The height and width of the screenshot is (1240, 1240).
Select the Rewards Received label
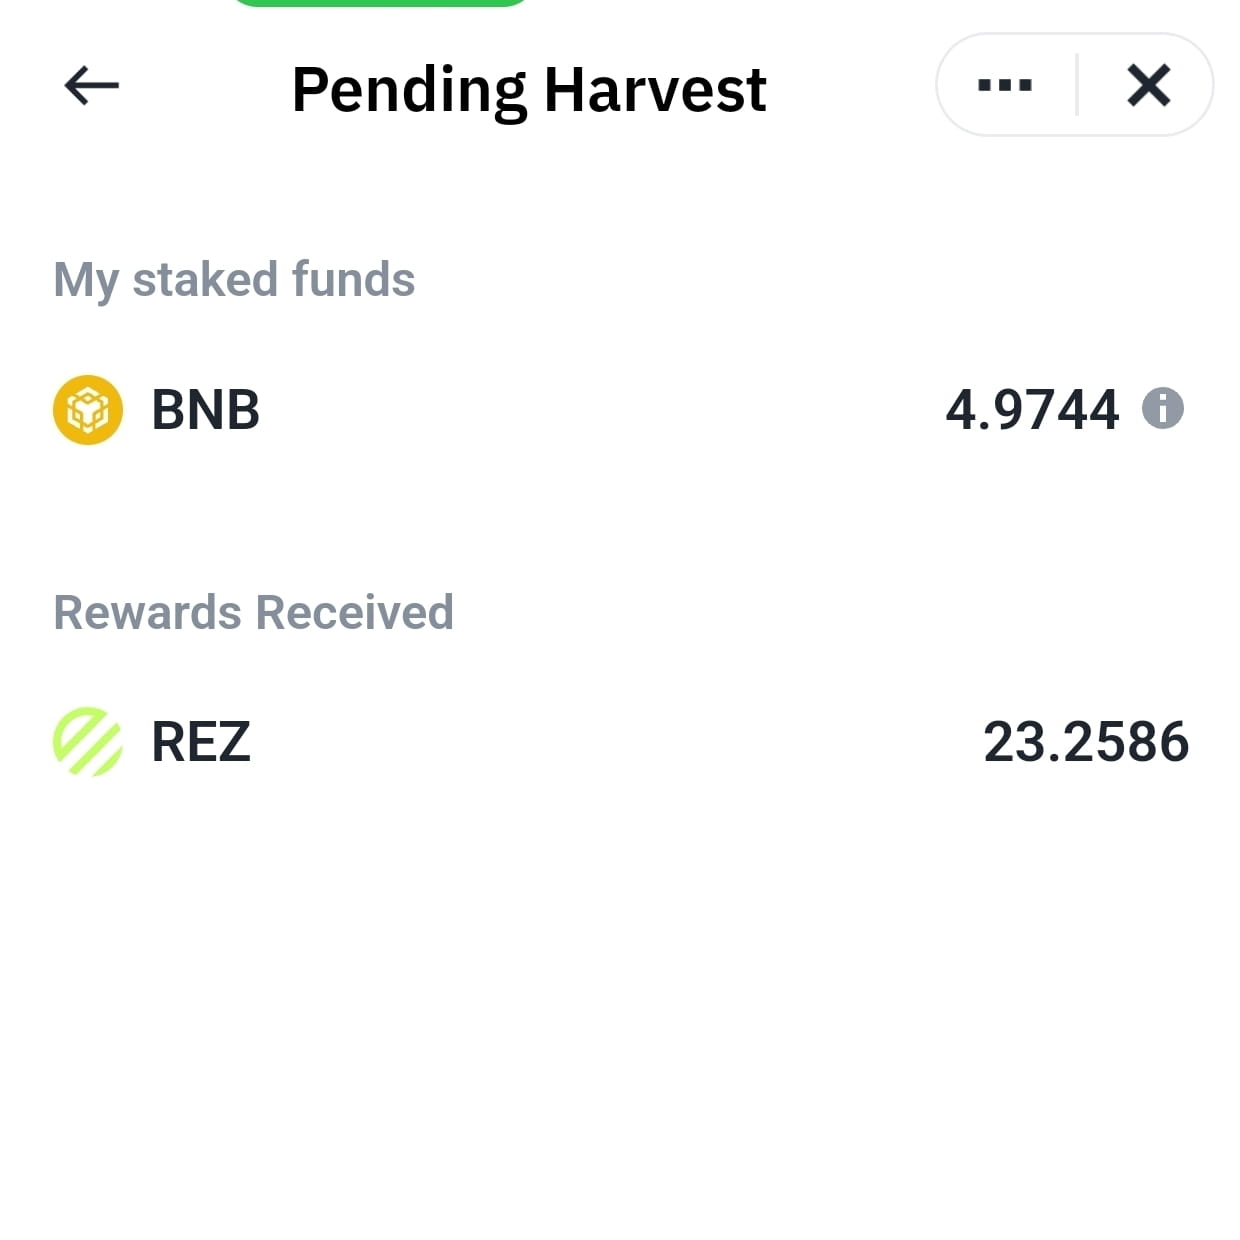click(253, 612)
